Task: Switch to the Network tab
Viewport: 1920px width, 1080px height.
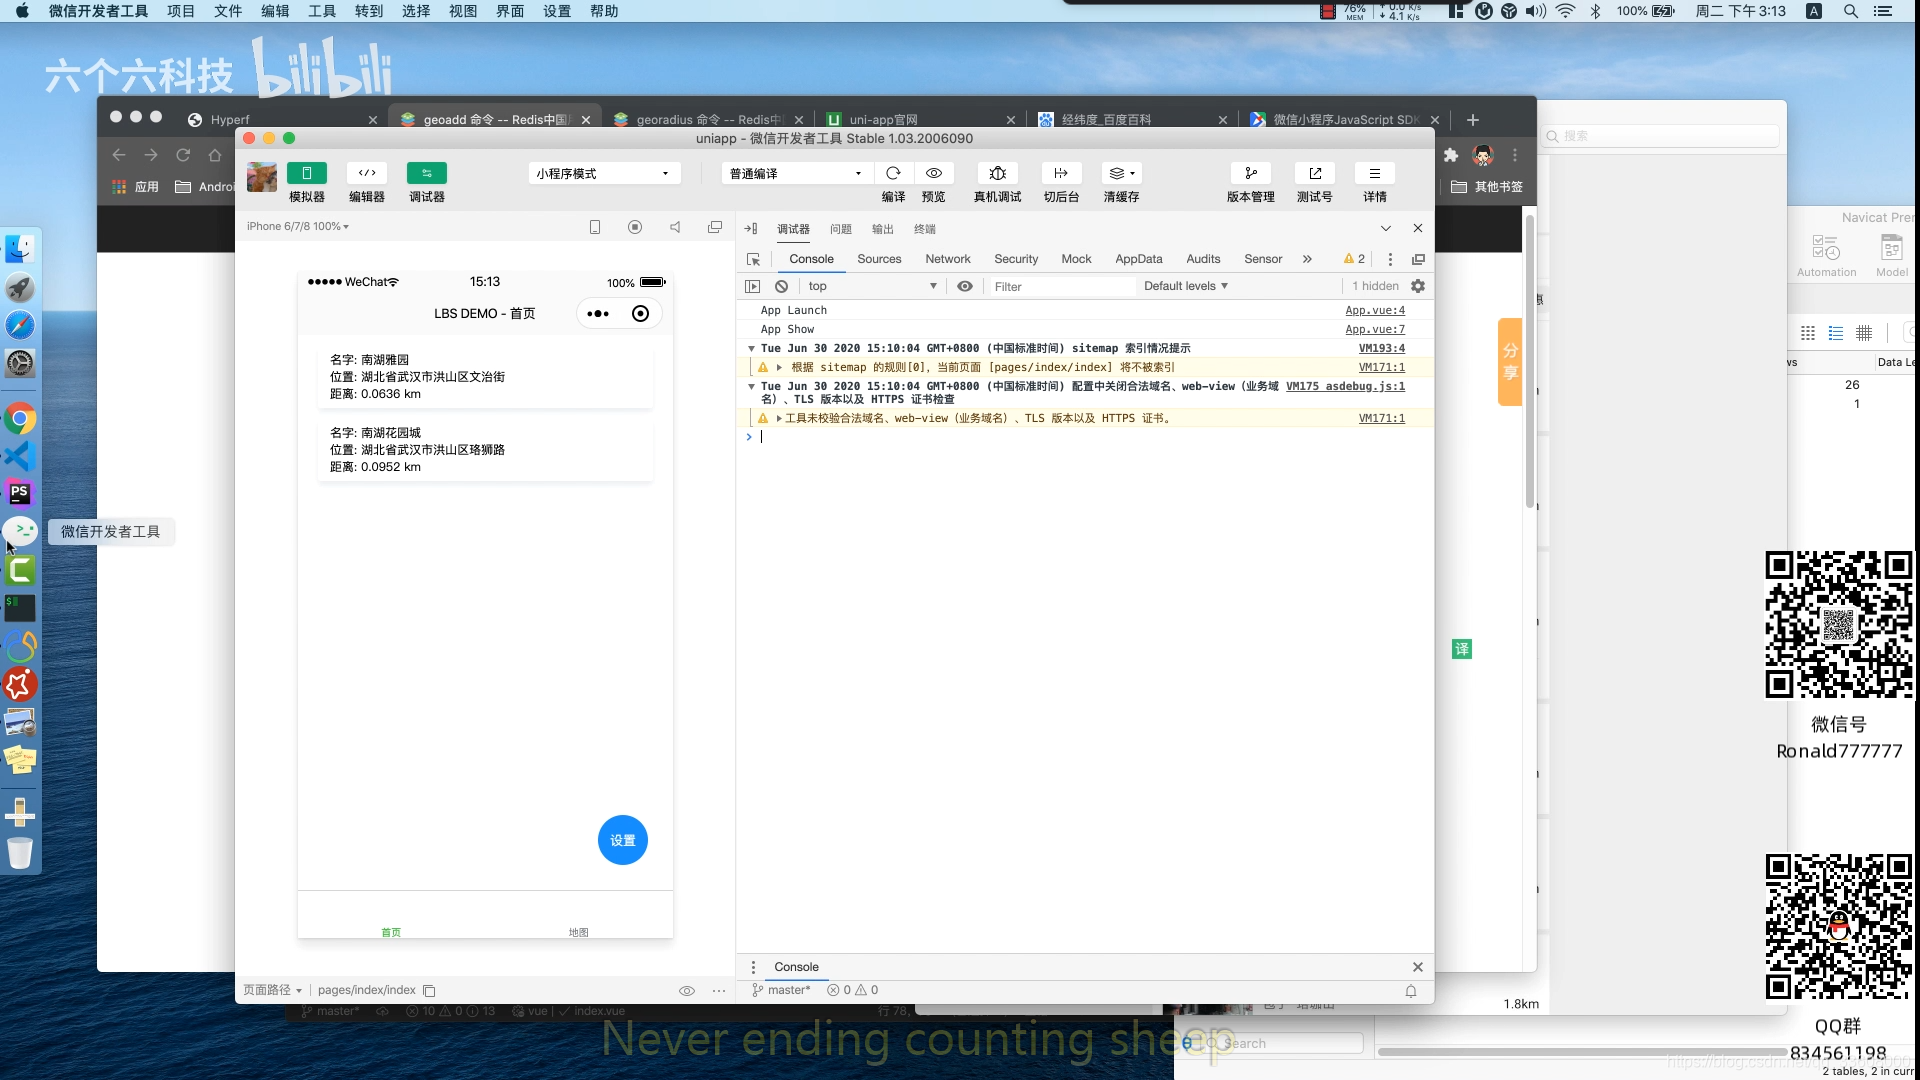Action: 947,259
